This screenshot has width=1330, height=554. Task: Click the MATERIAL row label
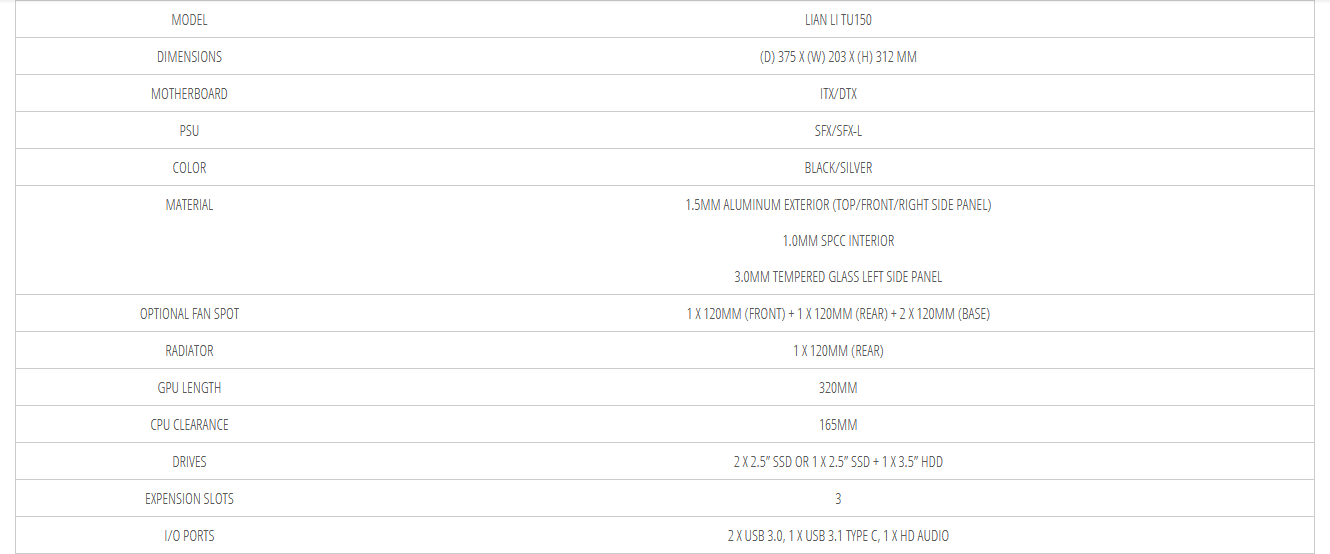(189, 205)
